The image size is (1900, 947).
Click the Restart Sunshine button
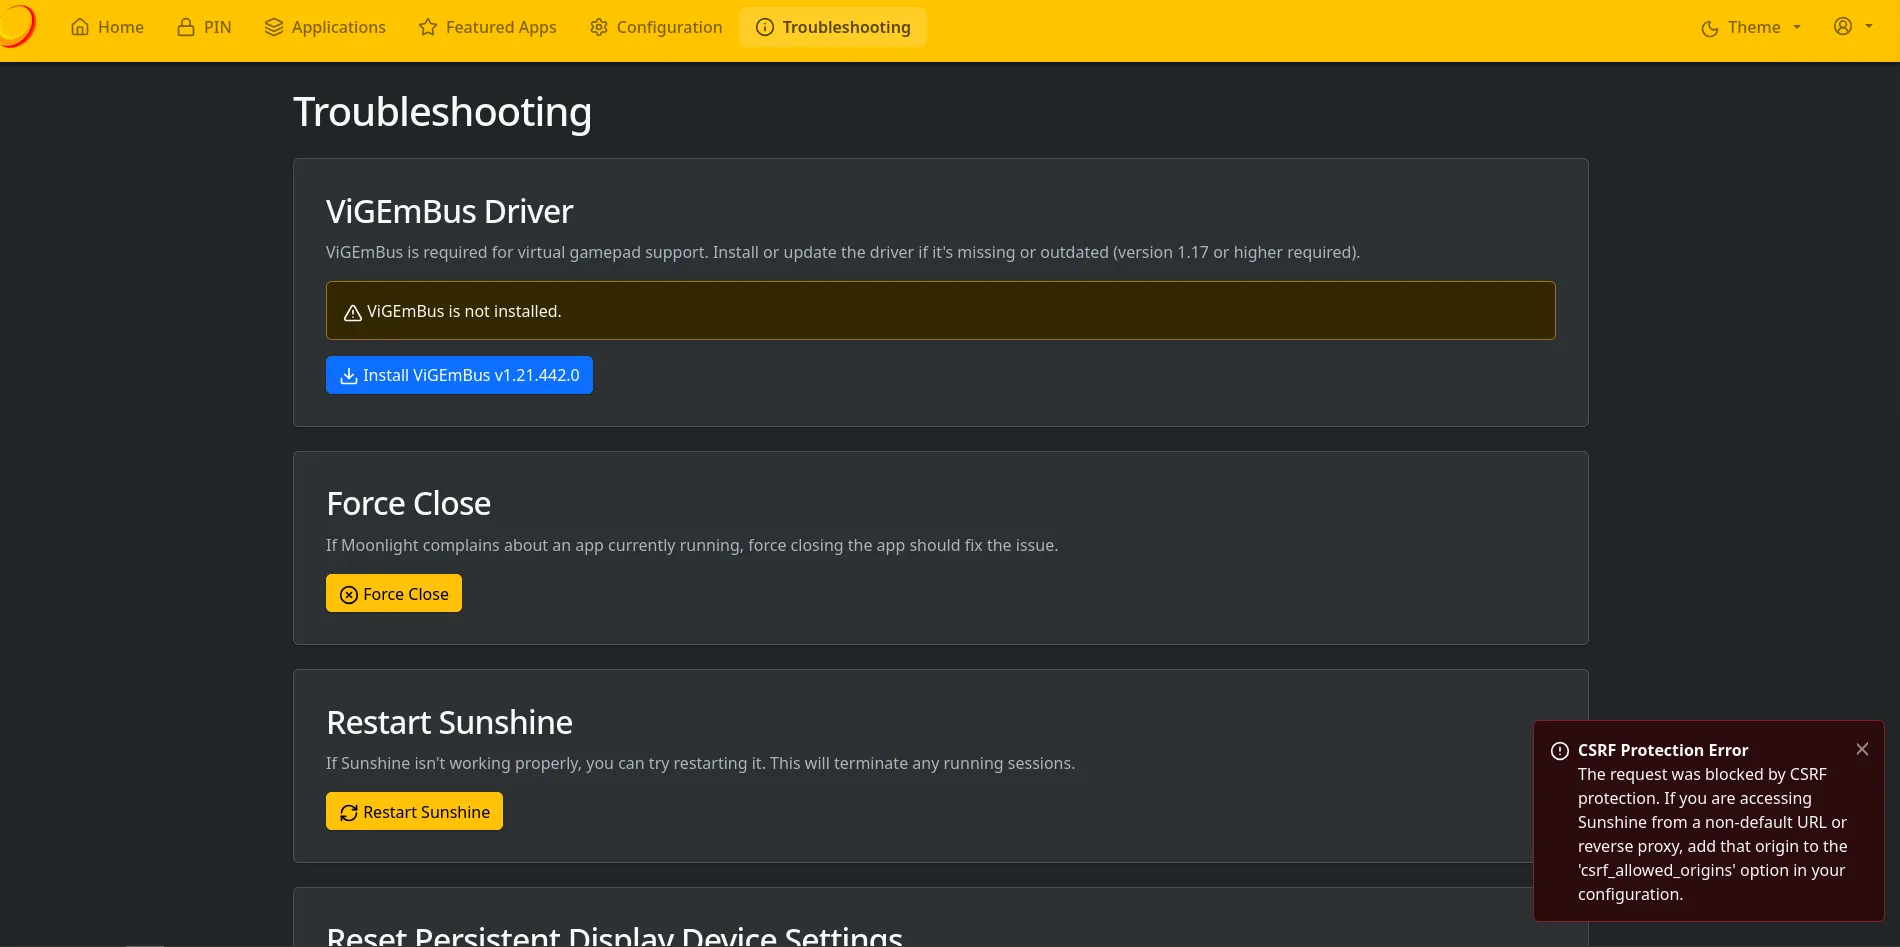tap(414, 811)
